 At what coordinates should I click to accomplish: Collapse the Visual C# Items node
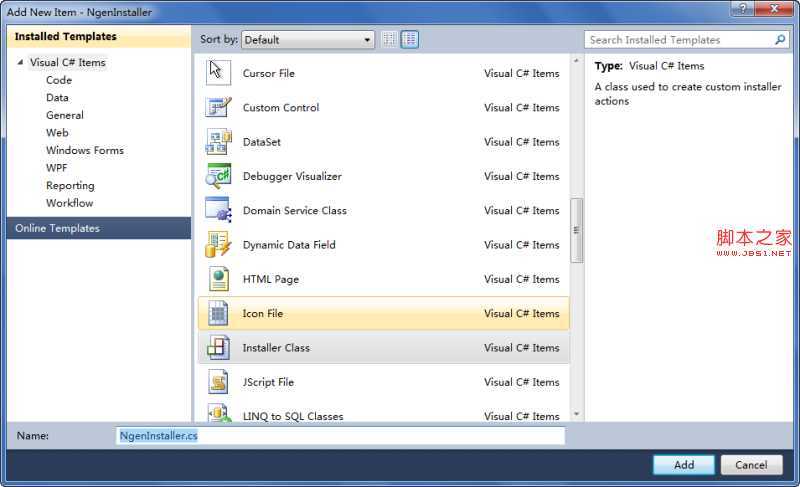(x=20, y=62)
